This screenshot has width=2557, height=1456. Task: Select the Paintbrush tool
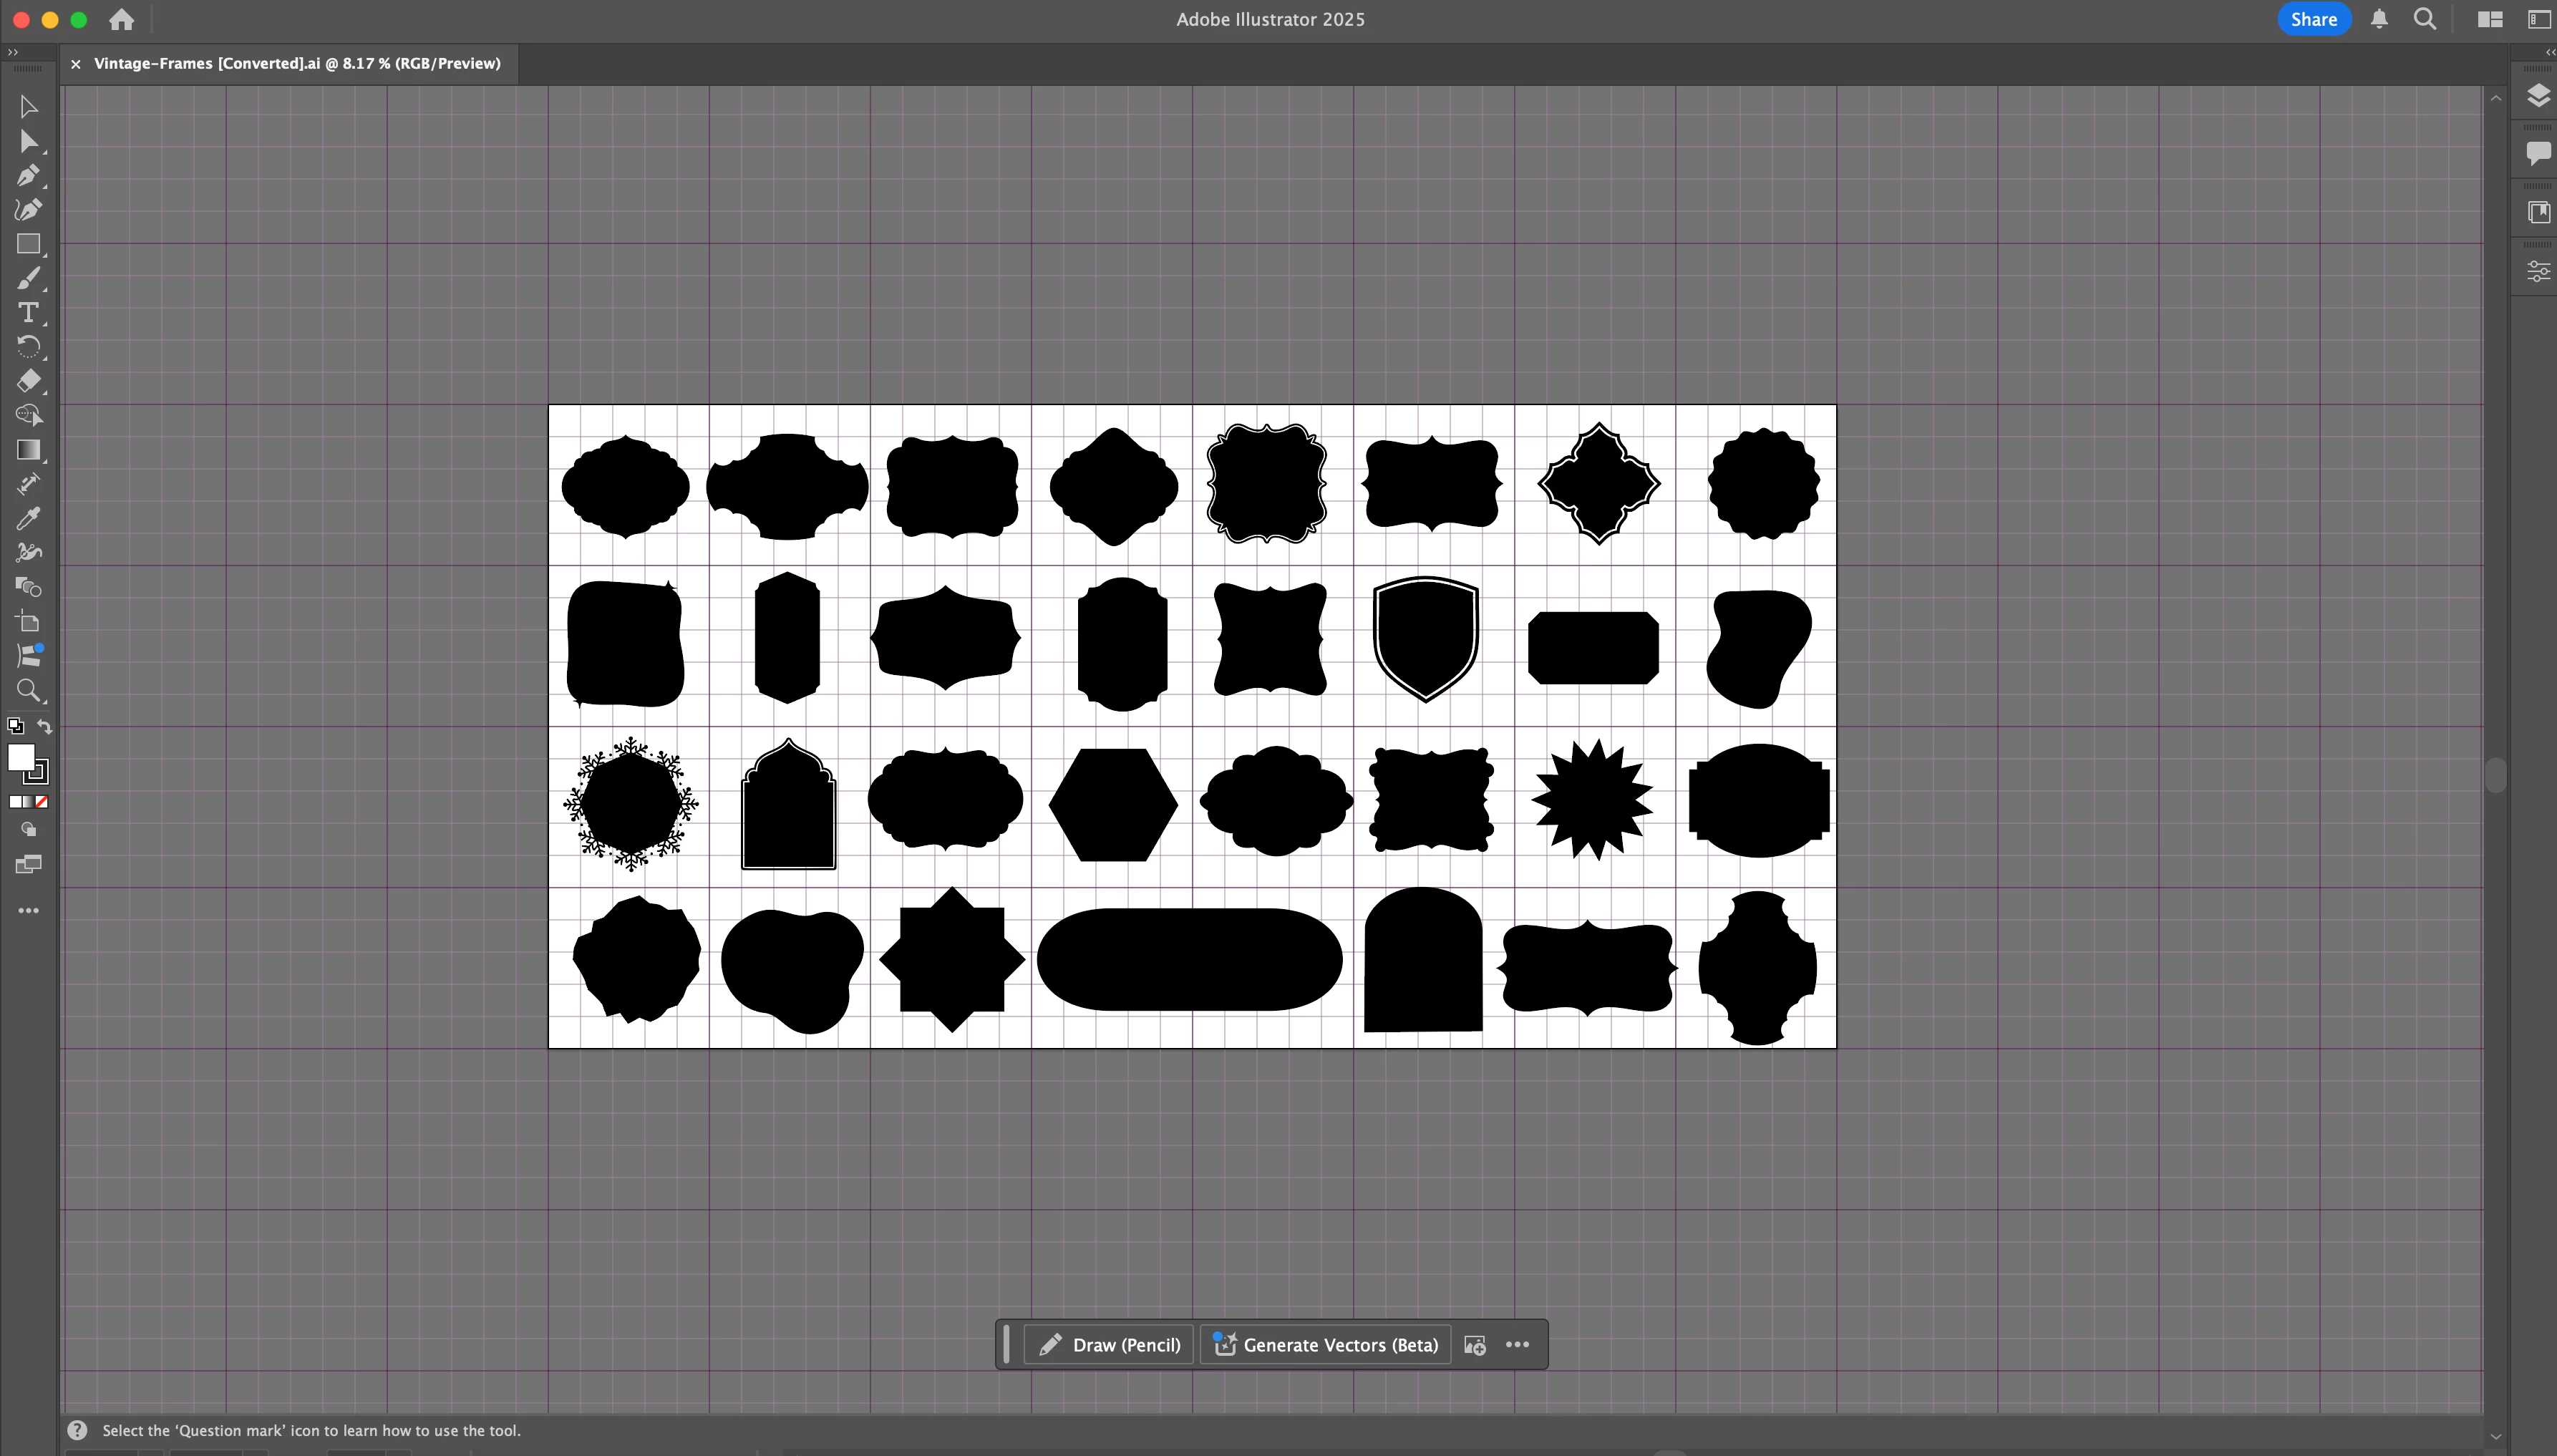point(28,278)
